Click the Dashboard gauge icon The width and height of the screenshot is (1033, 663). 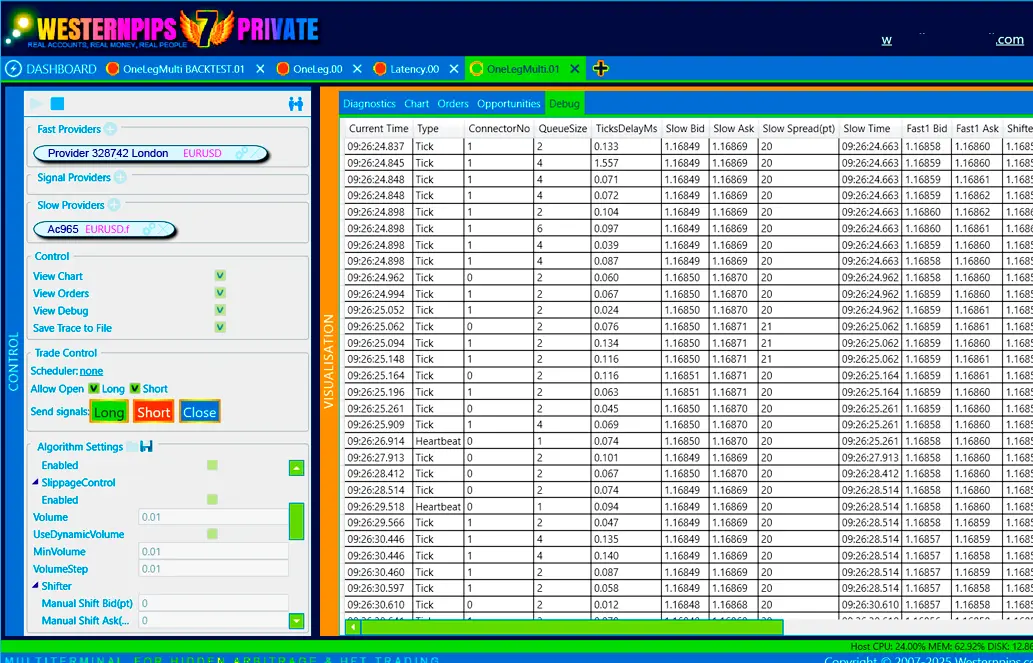pyautogui.click(x=13, y=69)
